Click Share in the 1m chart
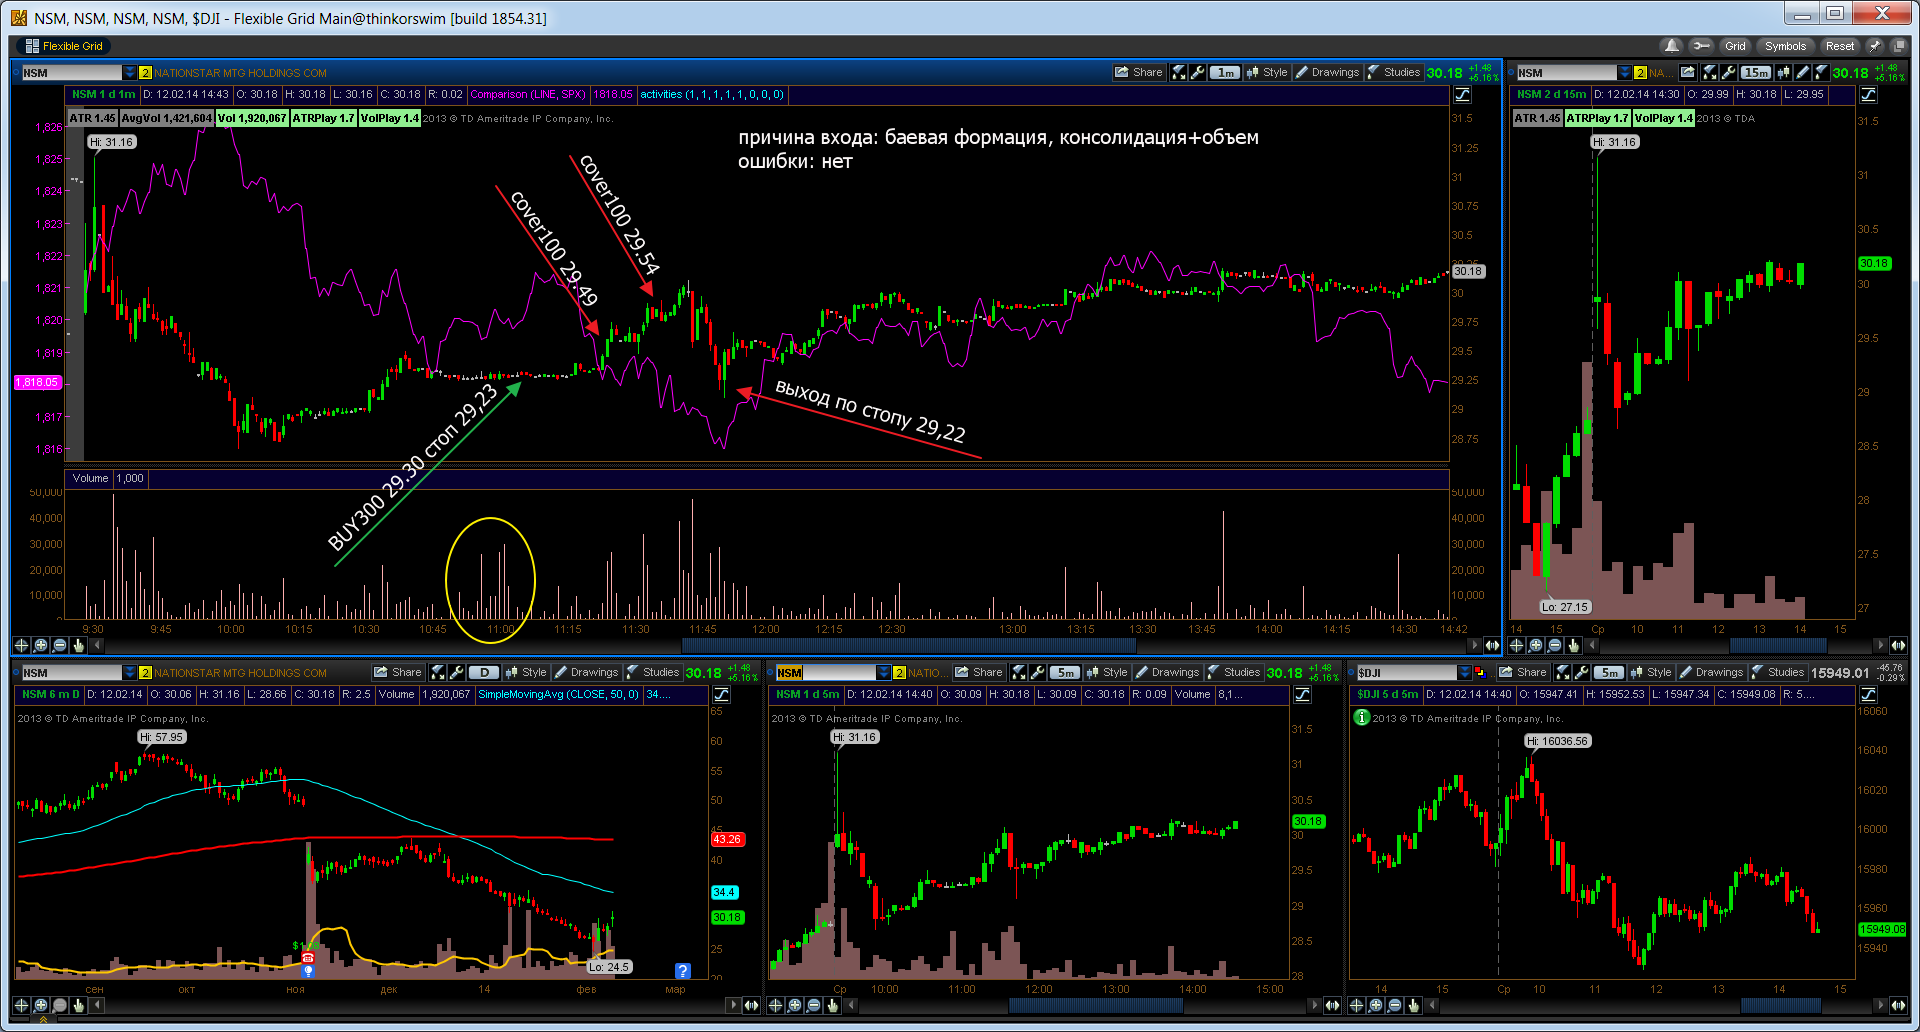 click(x=1139, y=72)
